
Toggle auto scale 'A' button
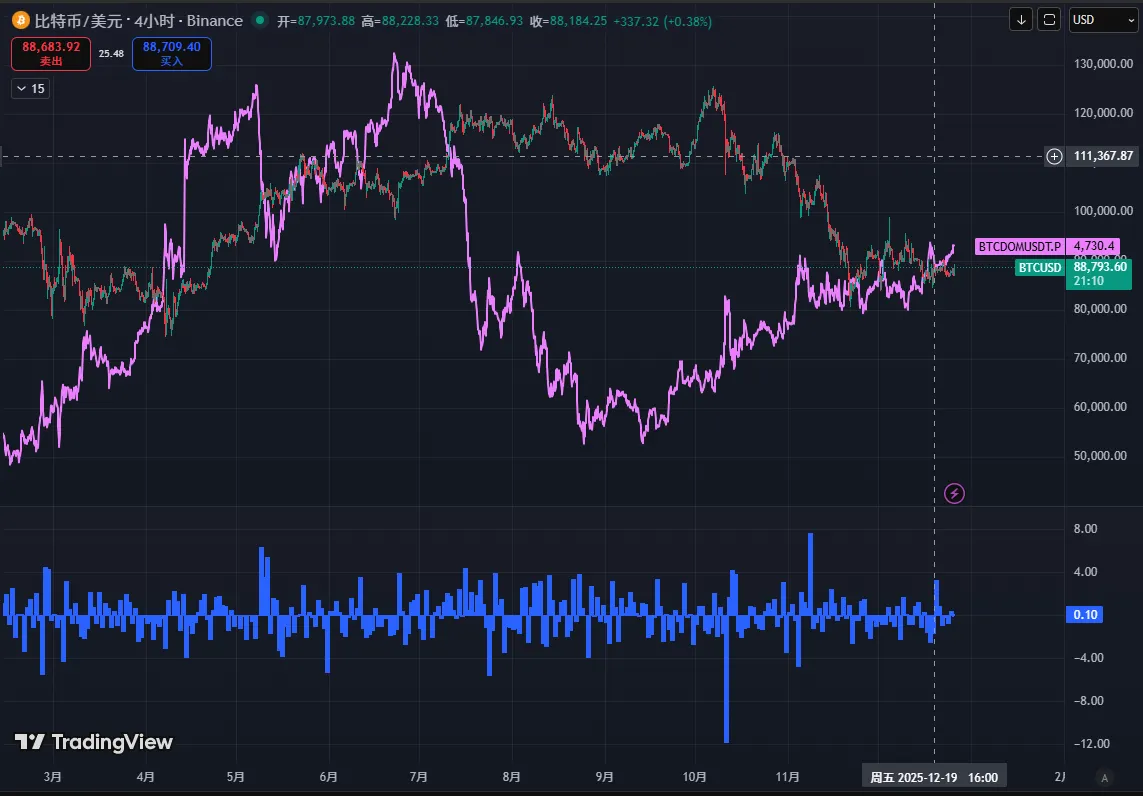point(1104,777)
